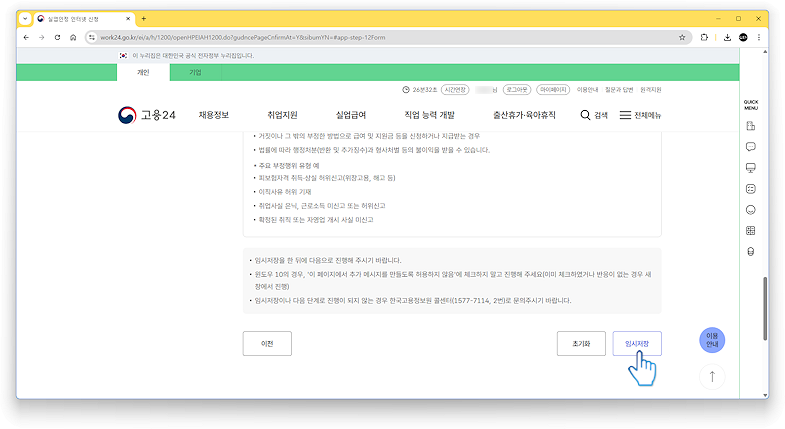Click the 이전 button

click(x=267, y=343)
